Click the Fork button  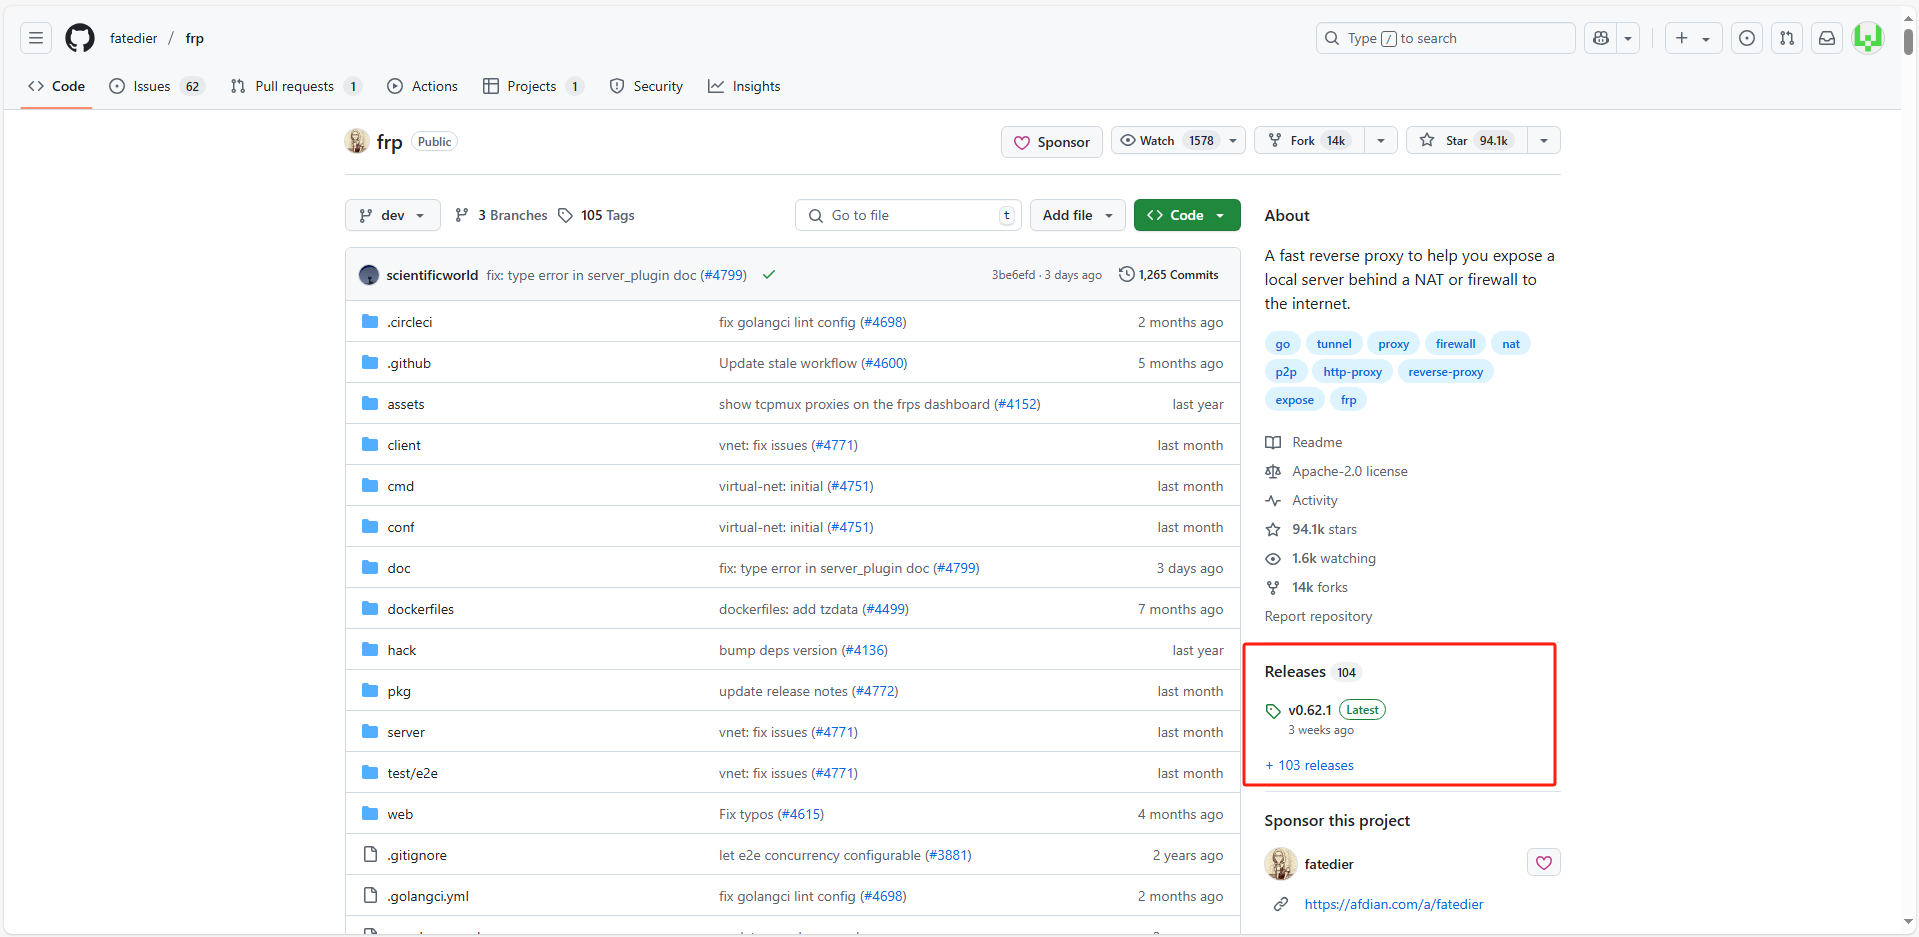[x=1311, y=141]
